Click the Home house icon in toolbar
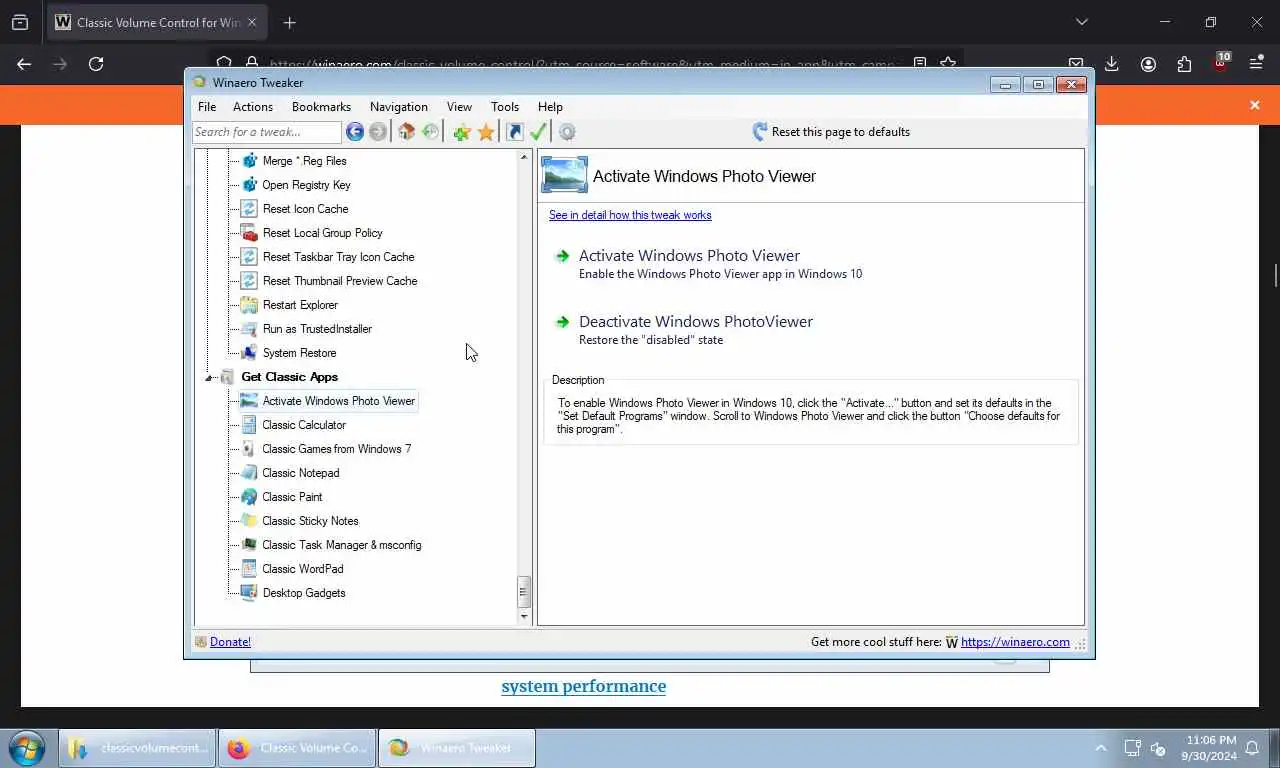The width and height of the screenshot is (1280, 768). point(406,132)
